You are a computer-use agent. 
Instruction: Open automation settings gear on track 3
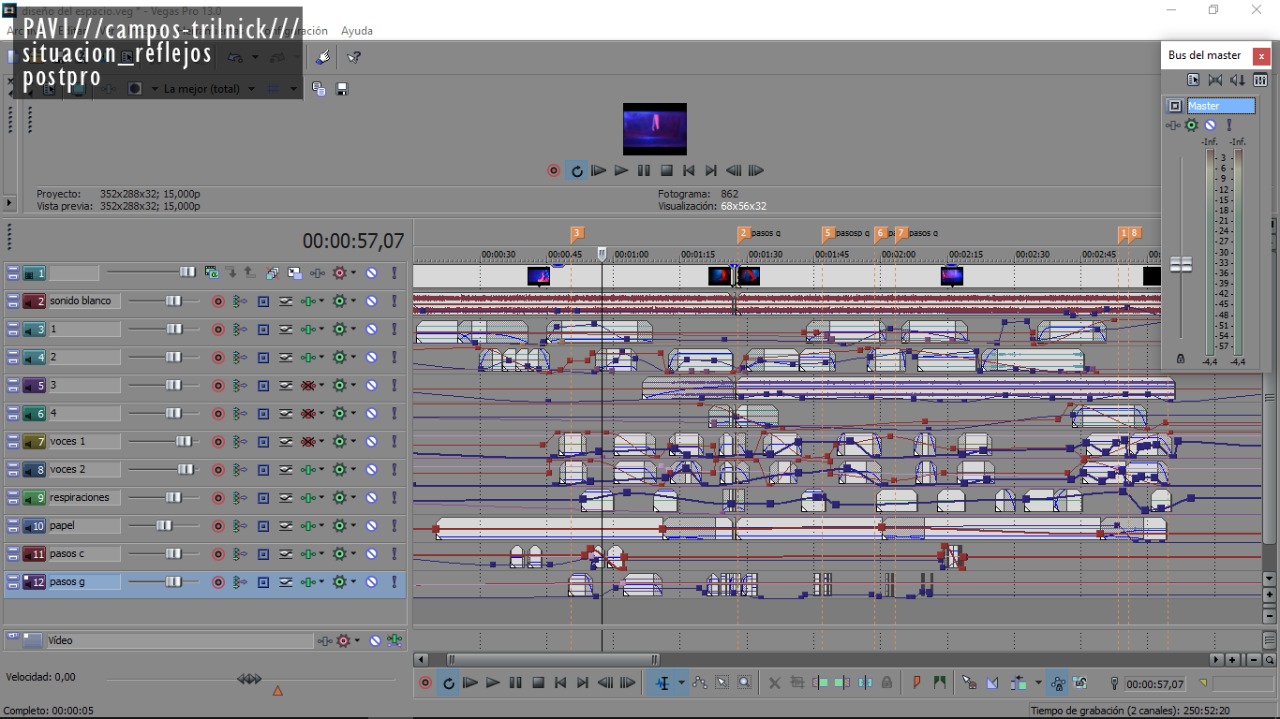pyautogui.click(x=340, y=385)
